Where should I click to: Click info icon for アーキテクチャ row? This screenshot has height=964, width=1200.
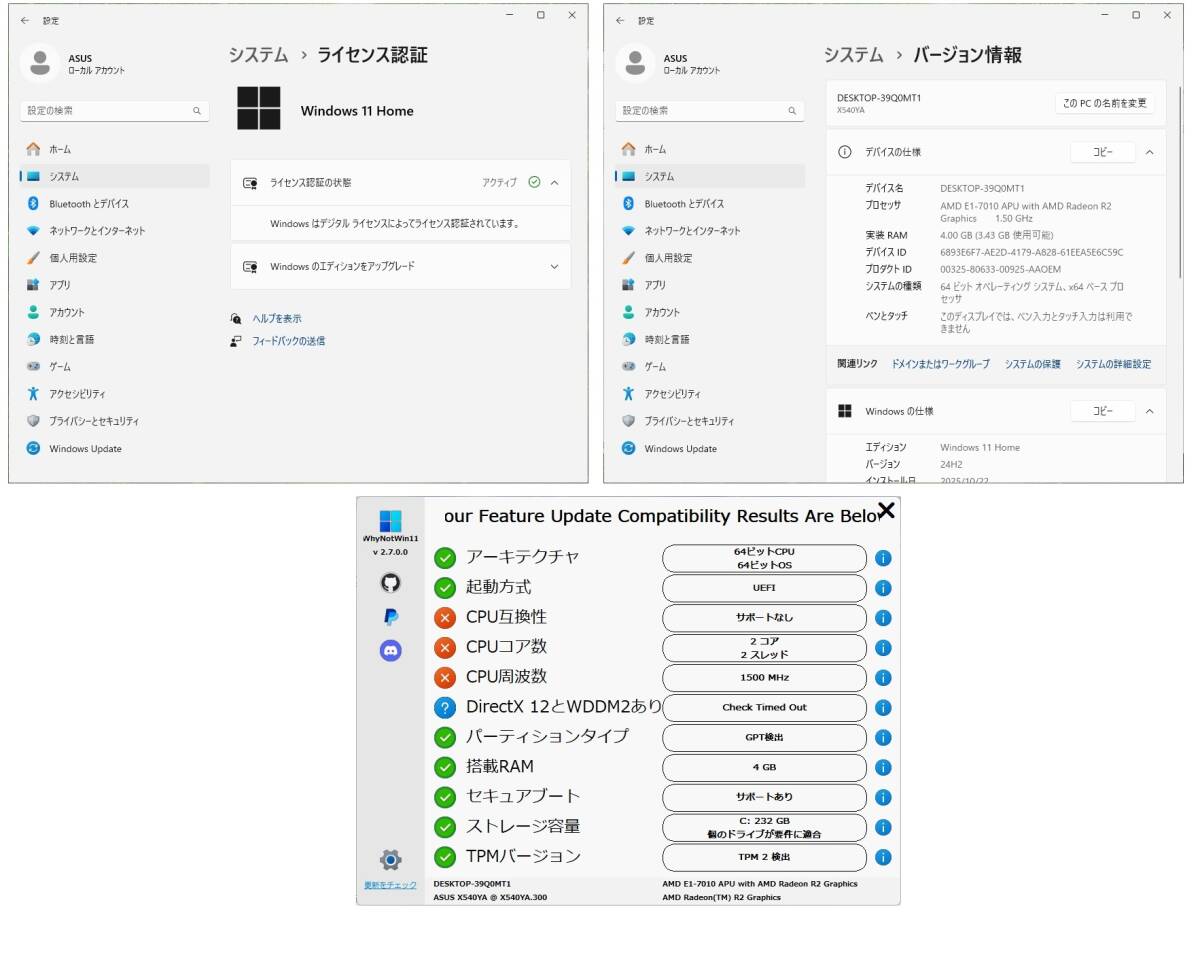pos(883,559)
